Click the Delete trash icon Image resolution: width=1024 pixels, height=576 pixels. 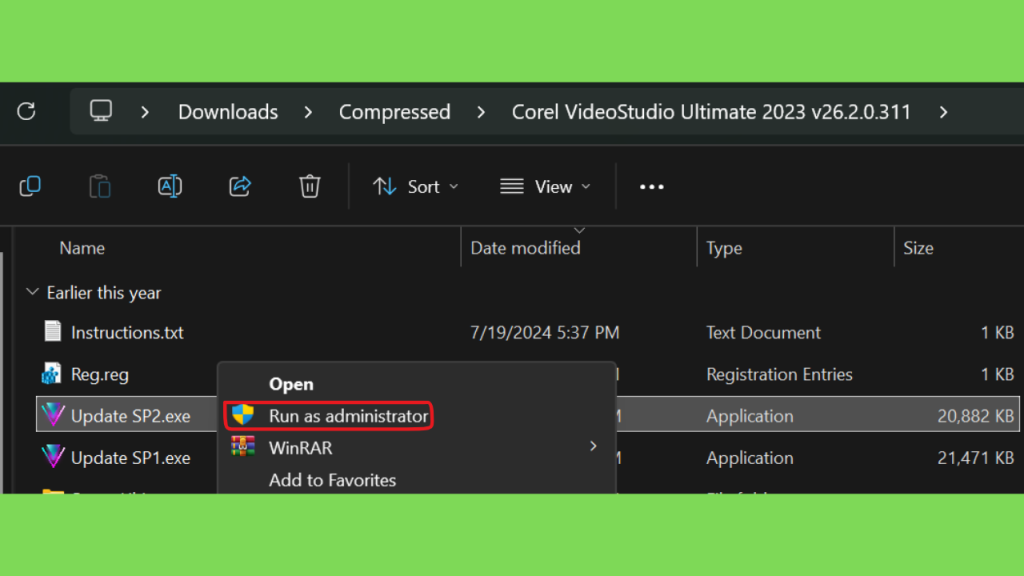click(310, 186)
